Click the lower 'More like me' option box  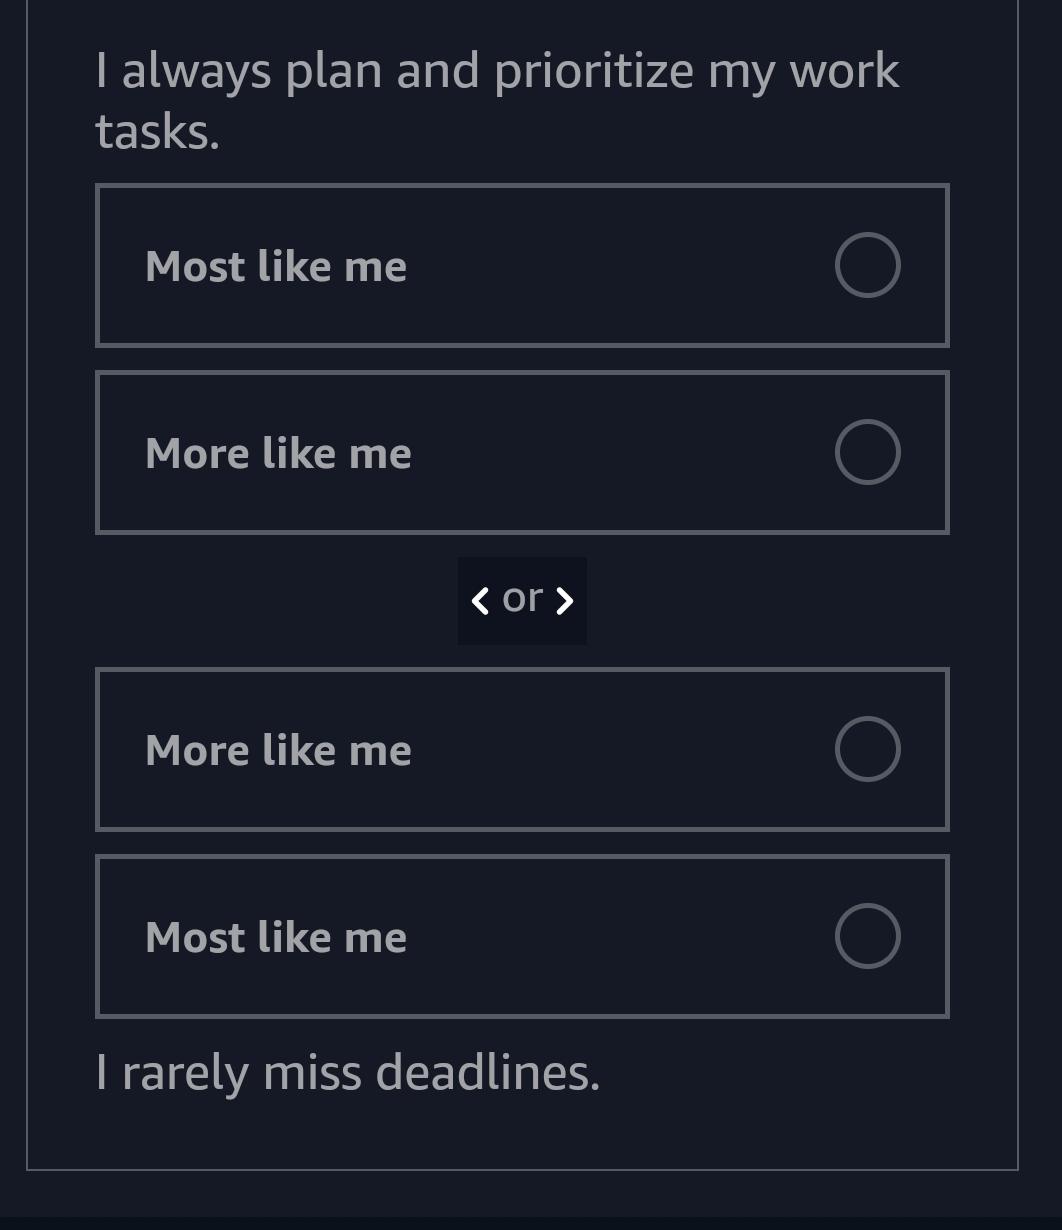point(522,749)
